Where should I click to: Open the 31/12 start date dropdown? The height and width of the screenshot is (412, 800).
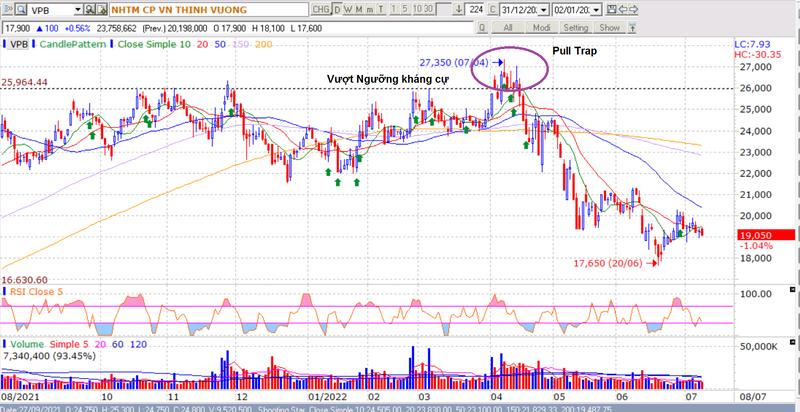[544, 9]
